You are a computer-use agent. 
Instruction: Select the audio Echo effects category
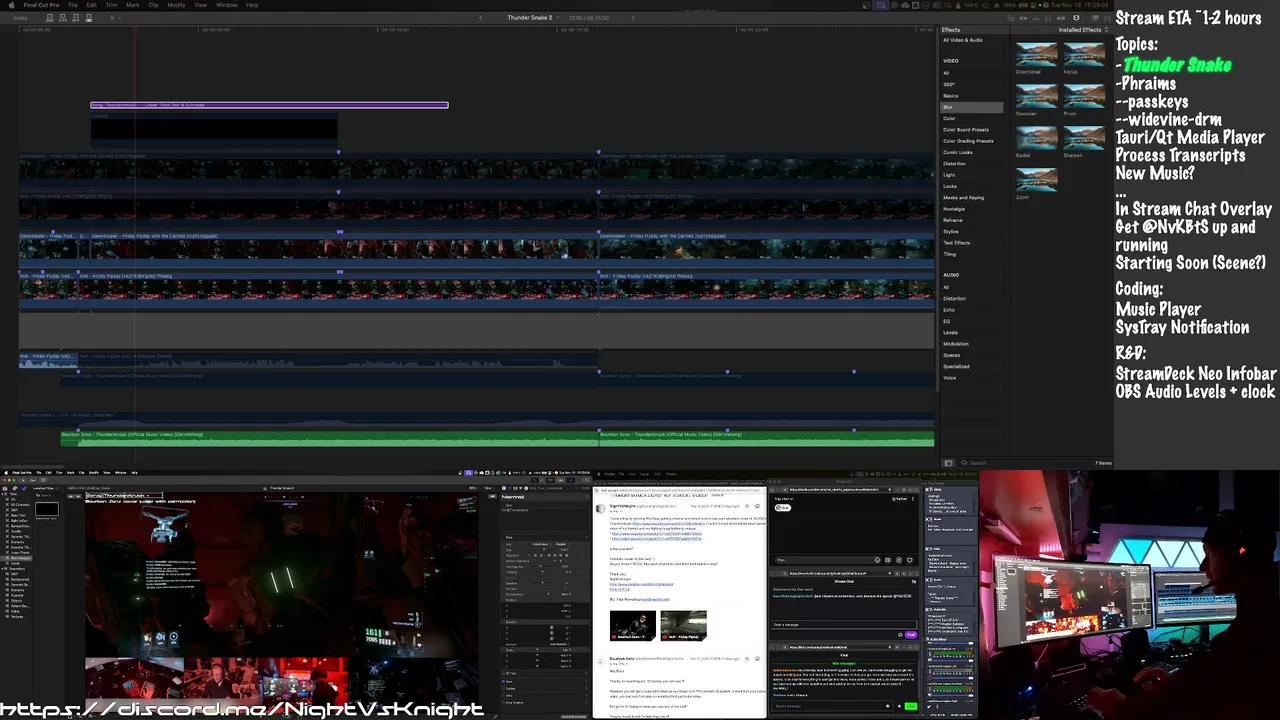pos(949,310)
